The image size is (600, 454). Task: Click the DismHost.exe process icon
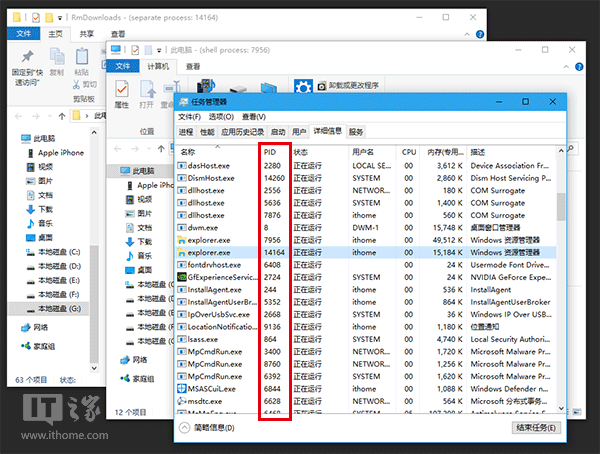point(181,178)
